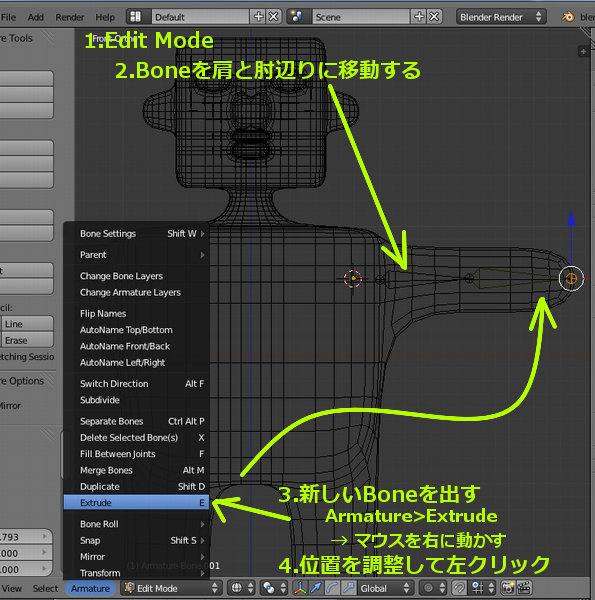Screen dimensions: 595x600
Task: Delete the current Scene
Action: click(434, 17)
